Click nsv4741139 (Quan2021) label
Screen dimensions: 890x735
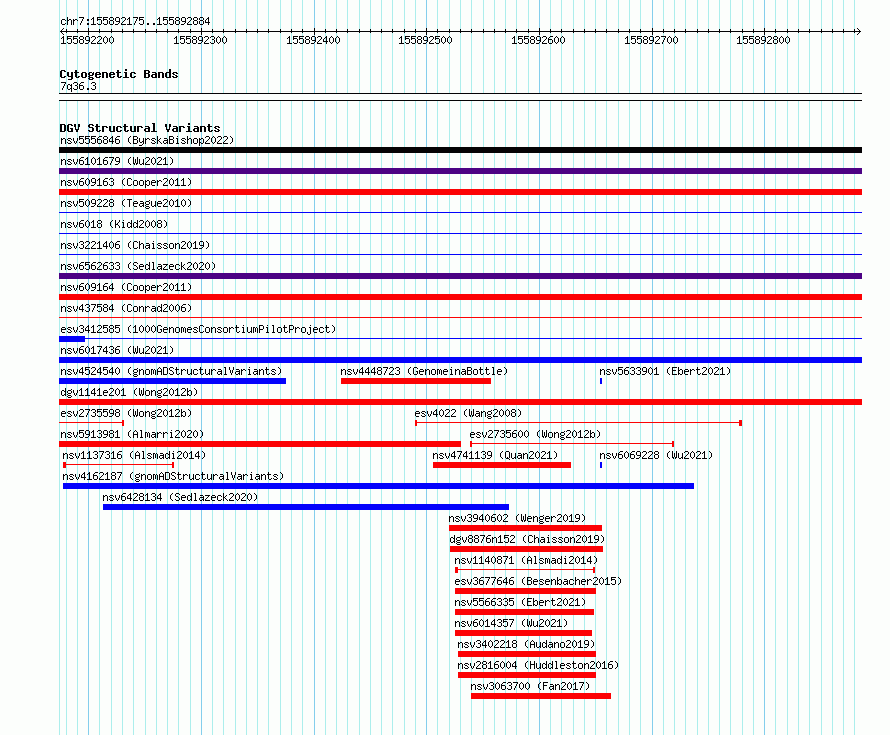495,455
